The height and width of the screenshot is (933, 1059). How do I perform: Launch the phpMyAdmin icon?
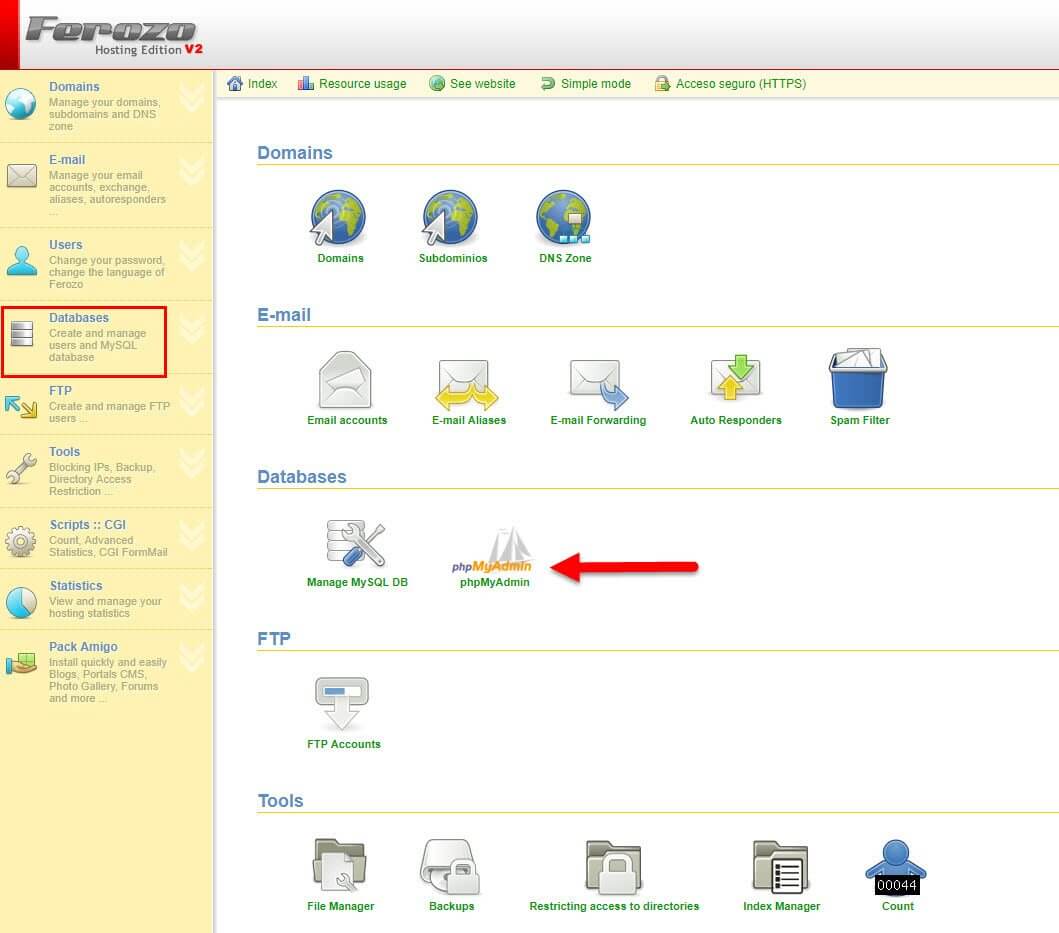[492, 551]
